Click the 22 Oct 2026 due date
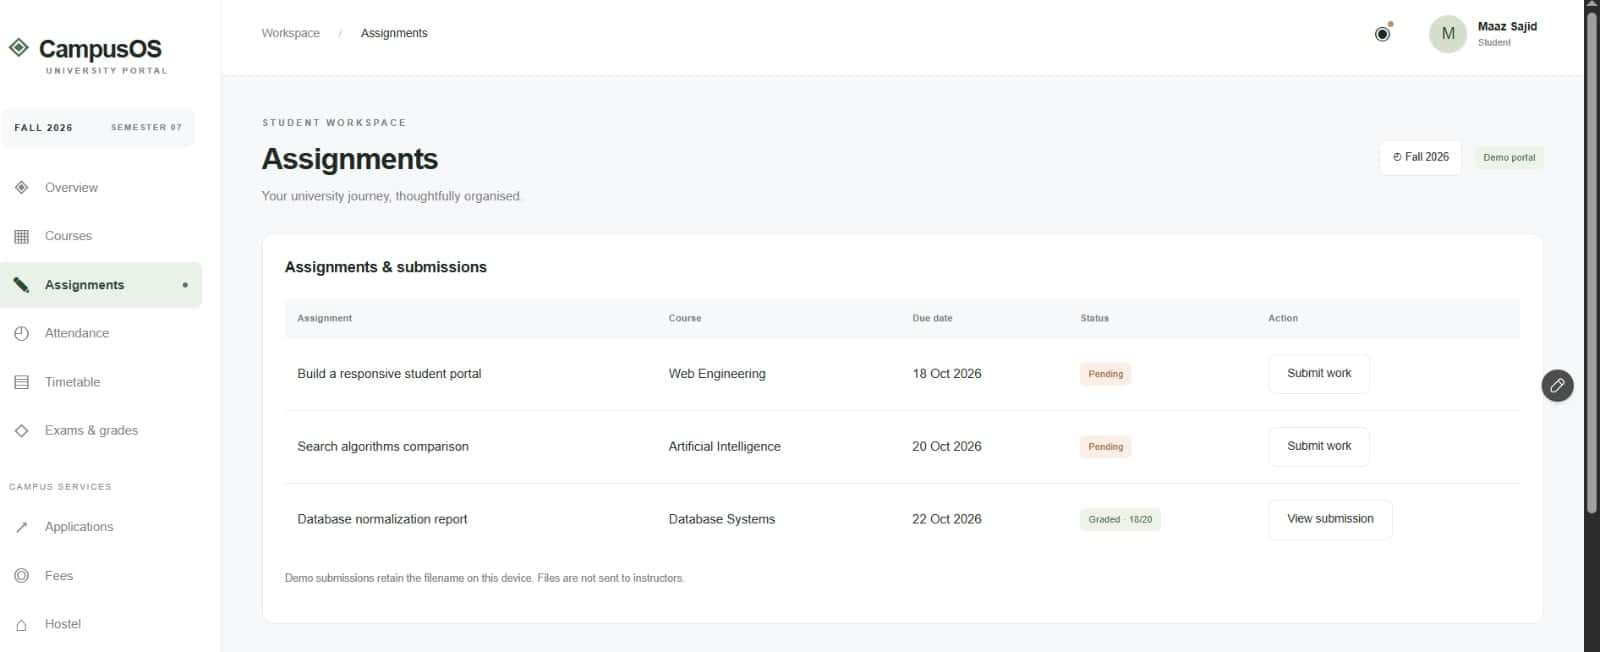Viewport: 1600px width, 652px height. point(947,519)
